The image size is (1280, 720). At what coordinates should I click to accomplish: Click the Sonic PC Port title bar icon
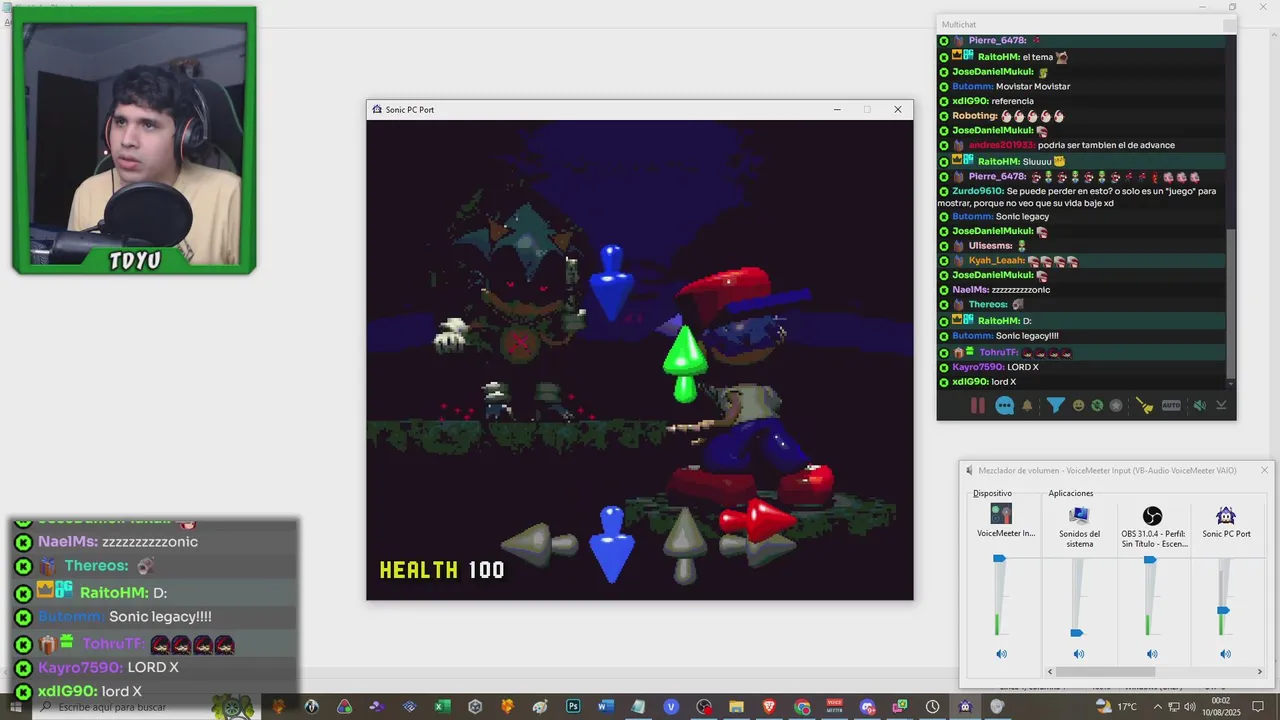point(377,109)
